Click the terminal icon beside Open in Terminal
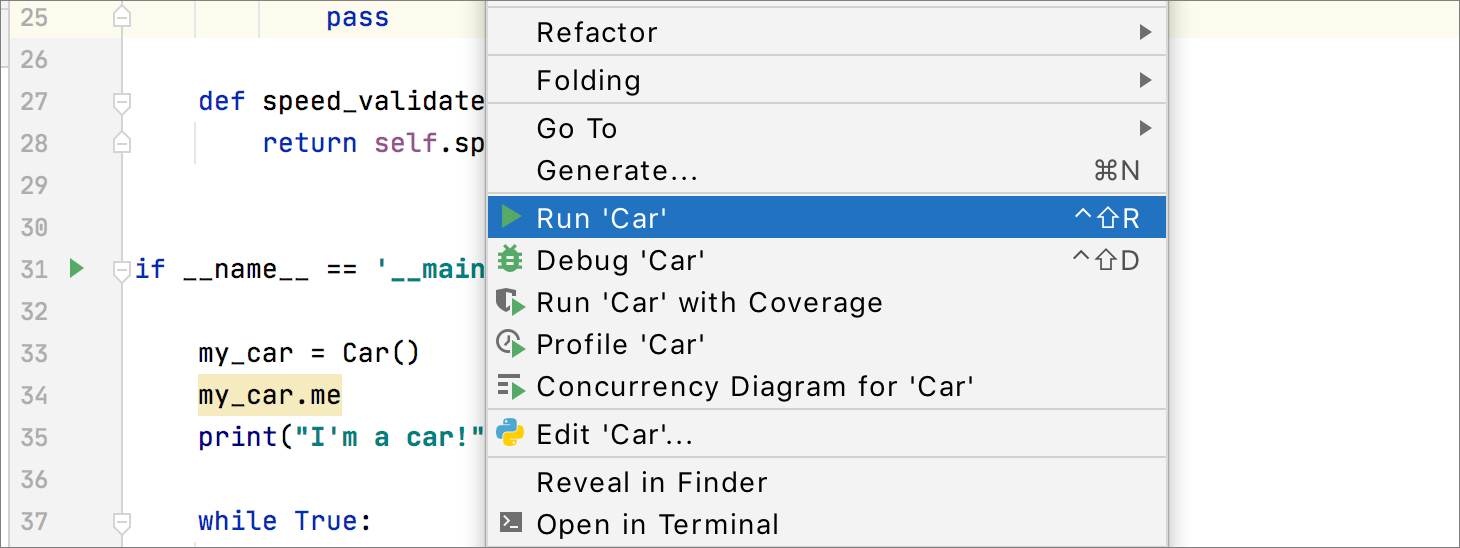The image size is (1460, 548). (x=510, y=523)
